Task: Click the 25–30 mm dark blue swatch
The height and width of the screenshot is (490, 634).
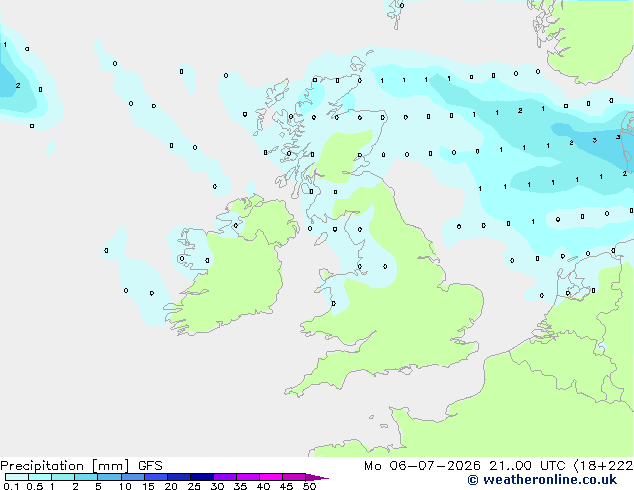Action: pos(202,477)
